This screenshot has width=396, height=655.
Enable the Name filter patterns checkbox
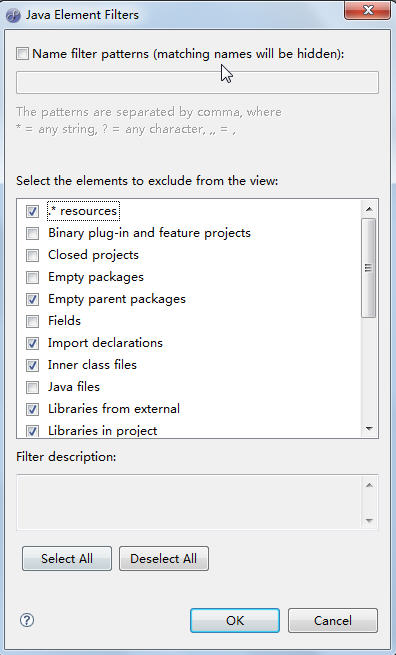point(22,54)
